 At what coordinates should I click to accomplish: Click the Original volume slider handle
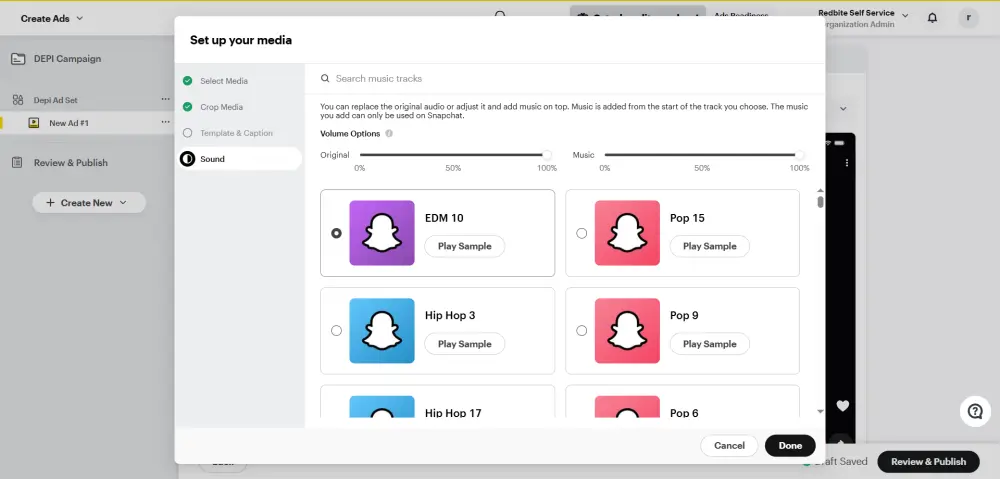(x=547, y=155)
